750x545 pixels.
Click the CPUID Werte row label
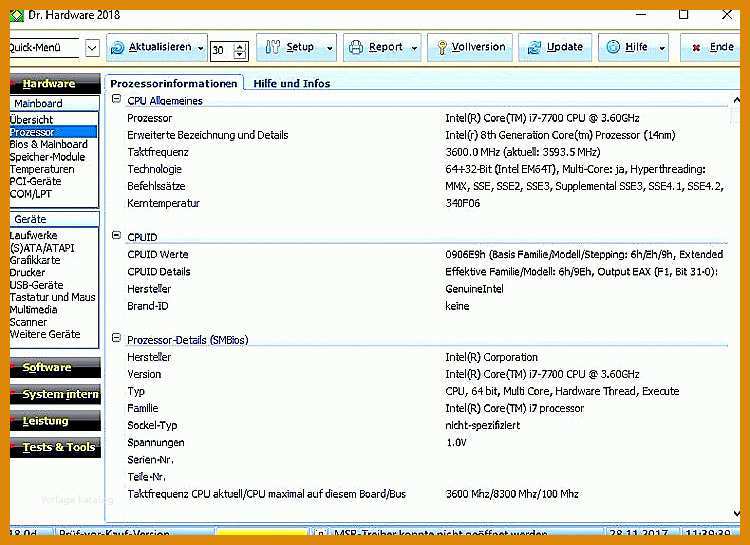point(158,255)
